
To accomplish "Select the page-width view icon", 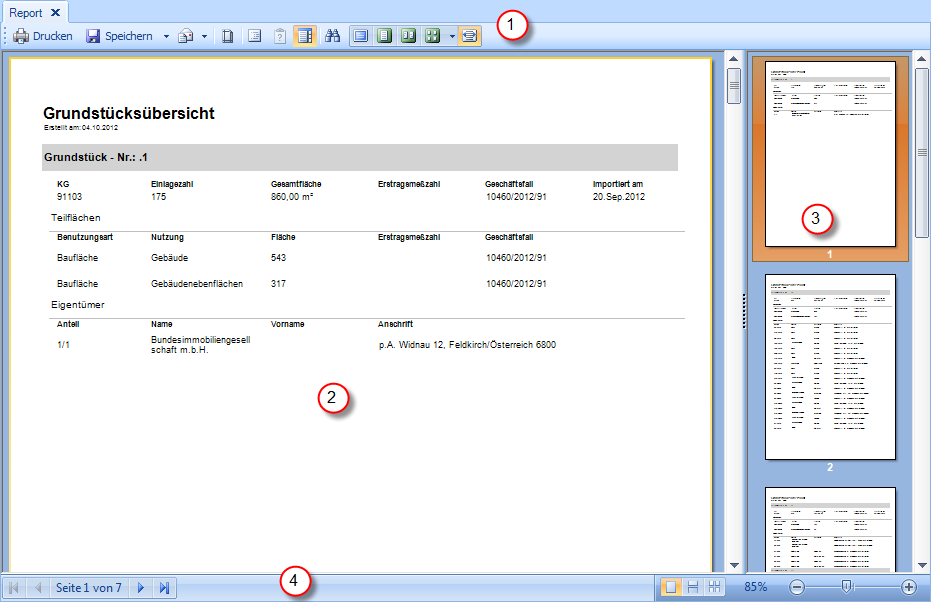I will tap(360, 36).
